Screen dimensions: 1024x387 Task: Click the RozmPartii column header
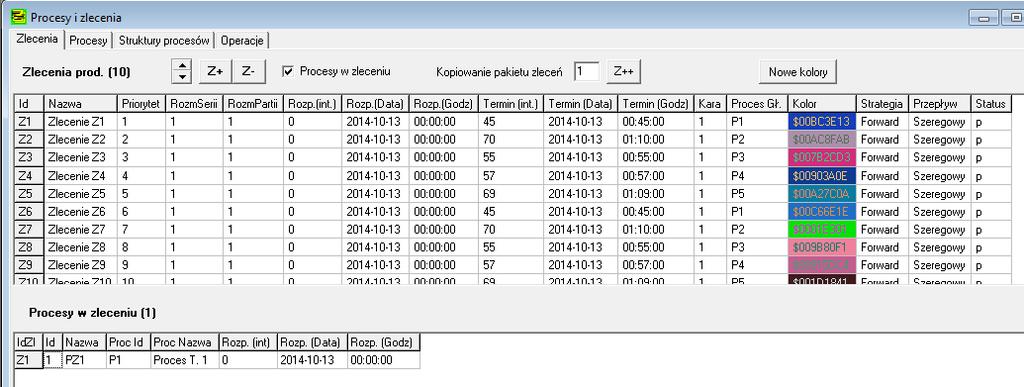click(253, 104)
